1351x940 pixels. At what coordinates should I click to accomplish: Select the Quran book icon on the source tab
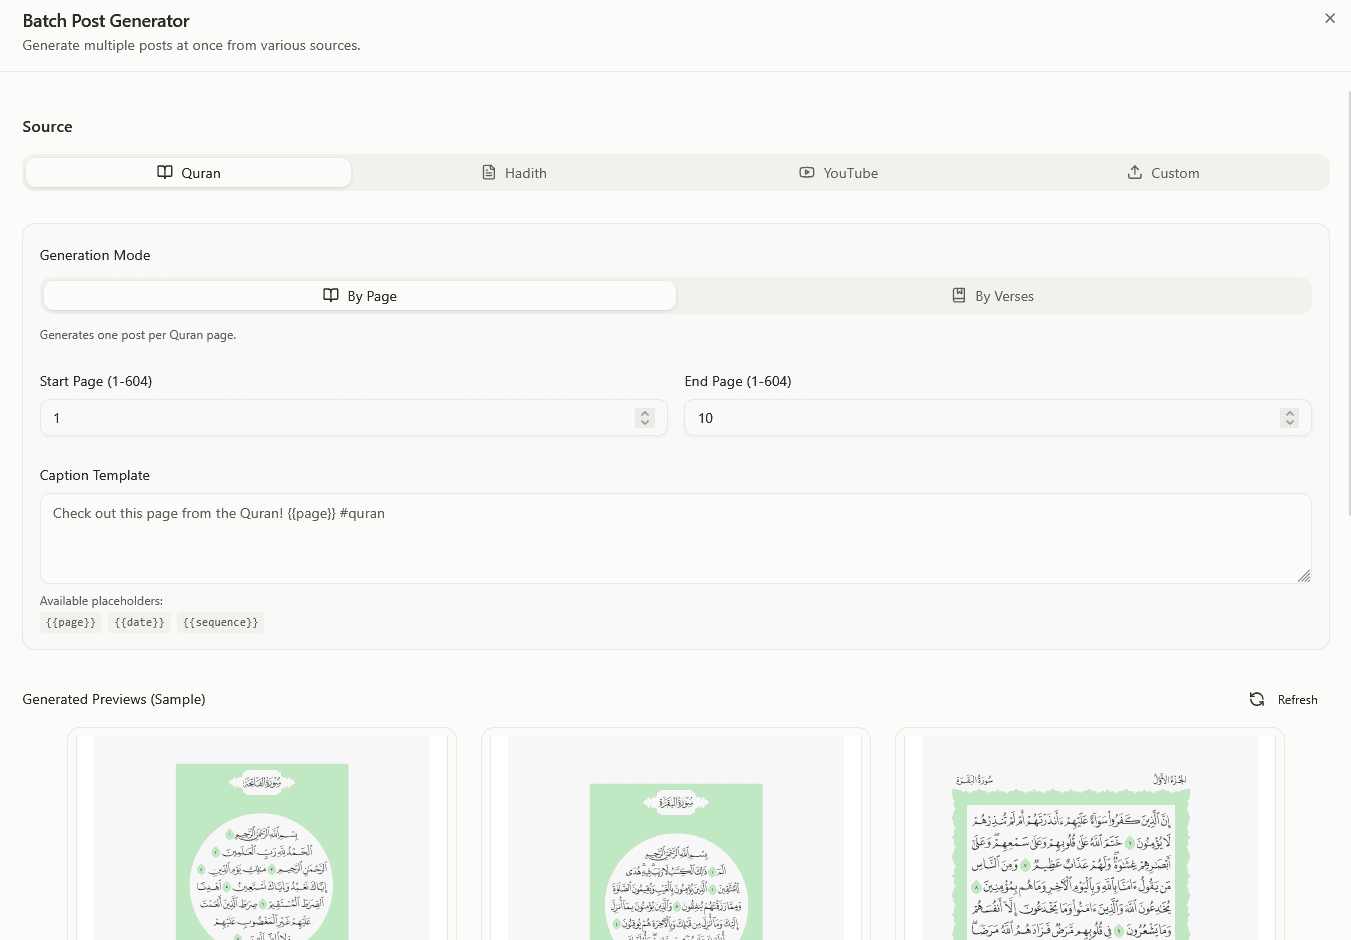(x=164, y=172)
